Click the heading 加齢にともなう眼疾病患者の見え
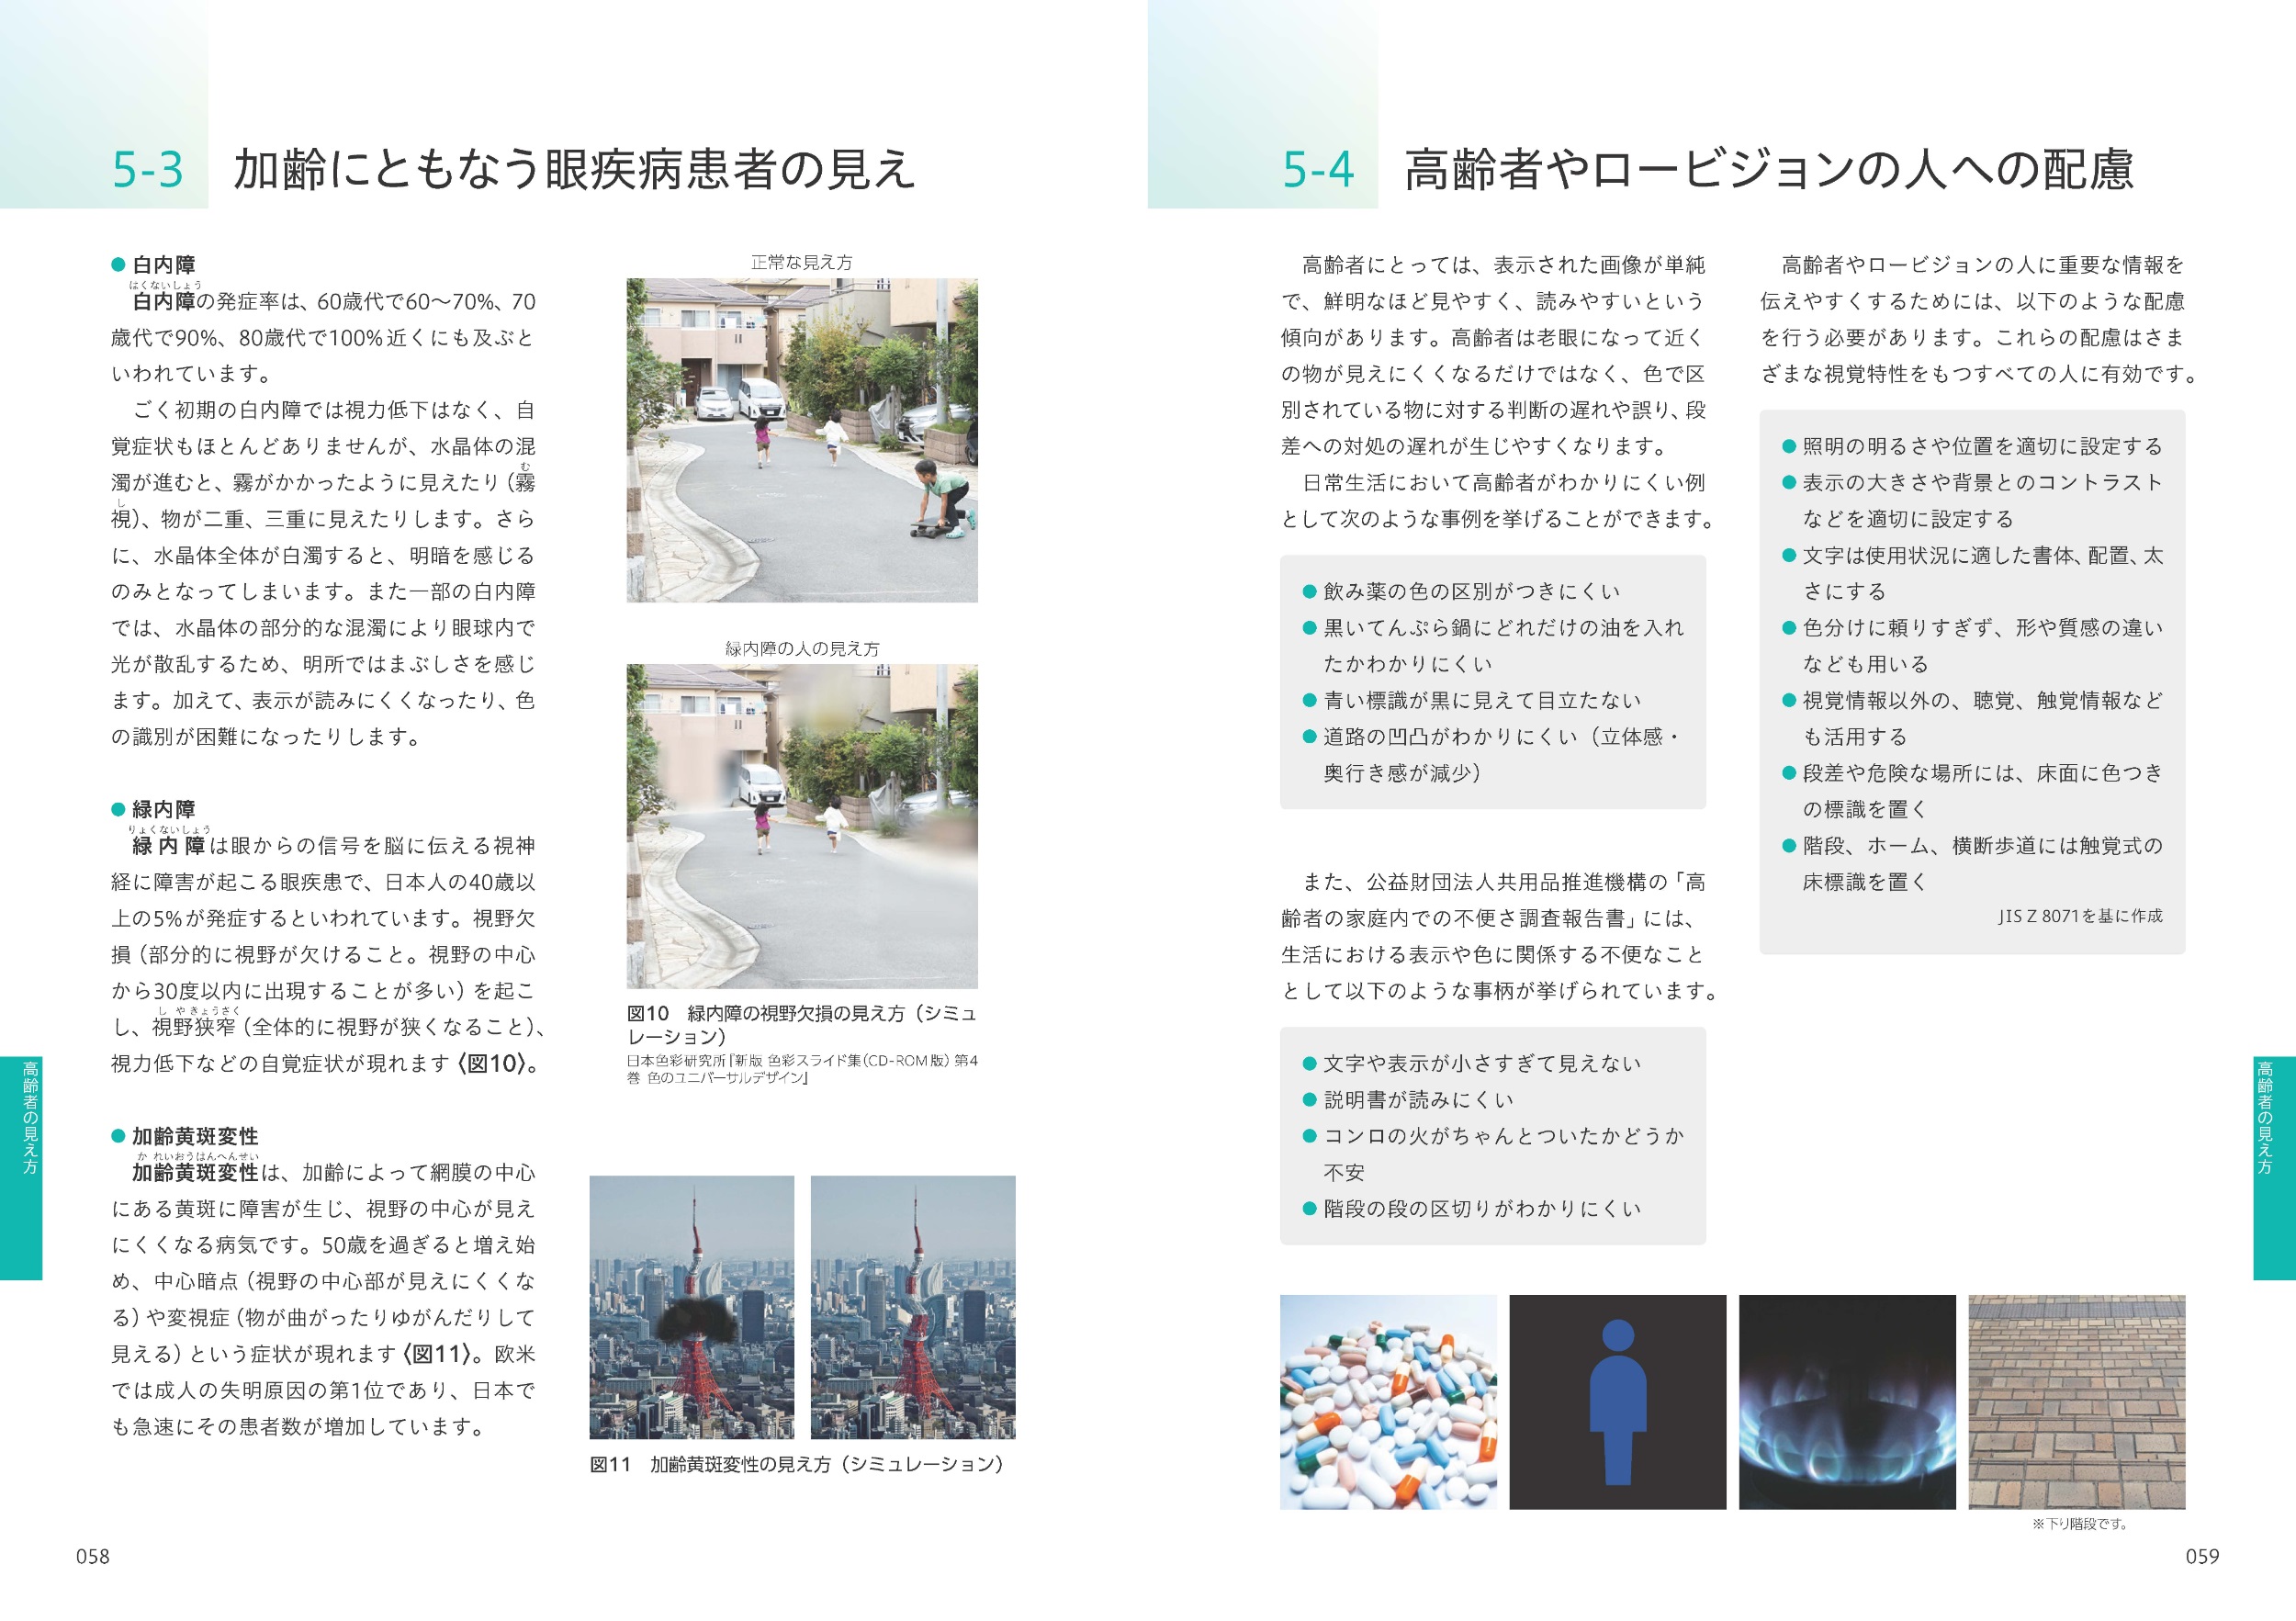Screen dimensions: 2296x1621 [575, 169]
